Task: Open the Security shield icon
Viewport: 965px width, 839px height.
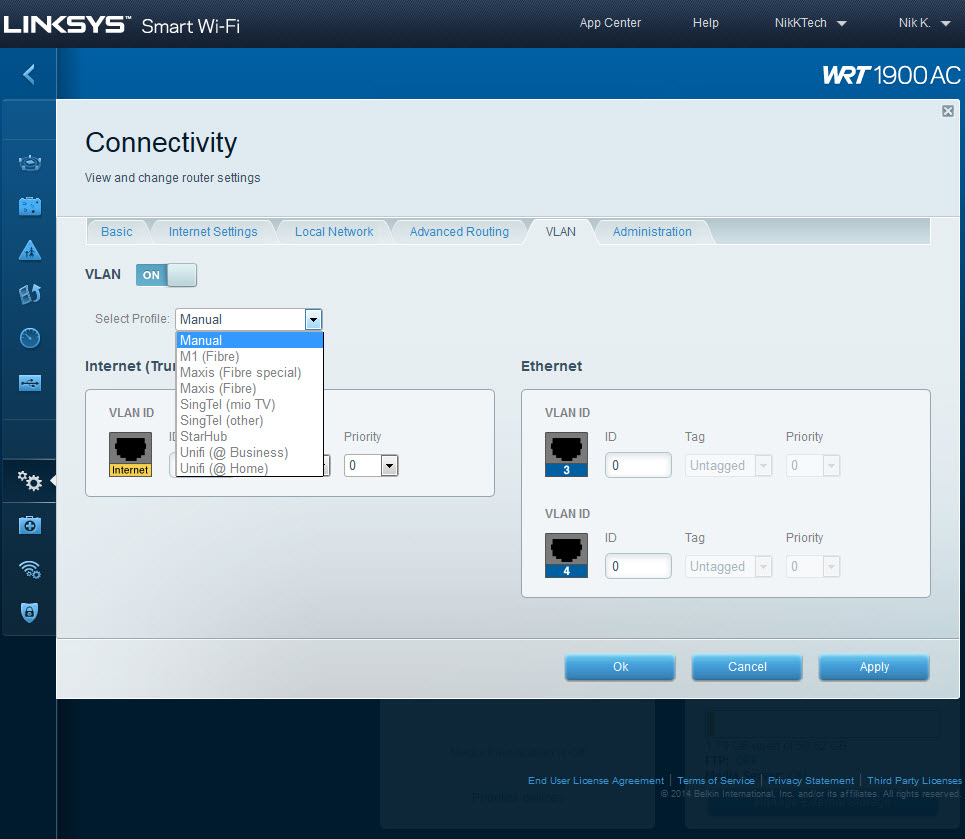Action: coord(30,612)
